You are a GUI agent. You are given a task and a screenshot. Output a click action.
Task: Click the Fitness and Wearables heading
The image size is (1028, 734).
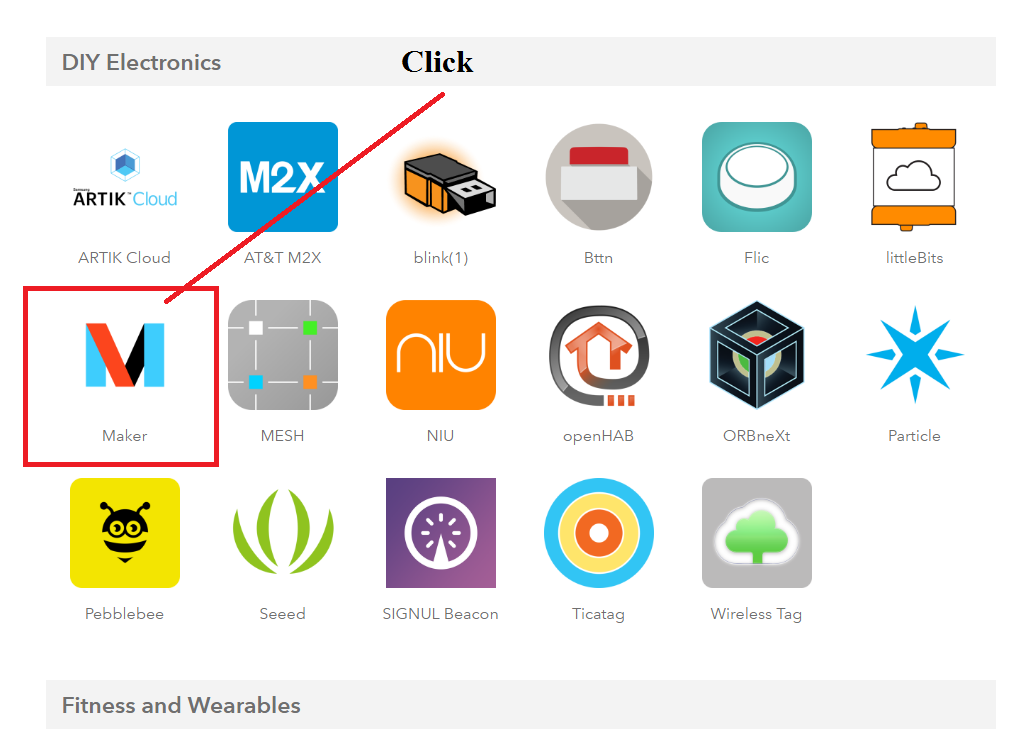click(x=181, y=705)
